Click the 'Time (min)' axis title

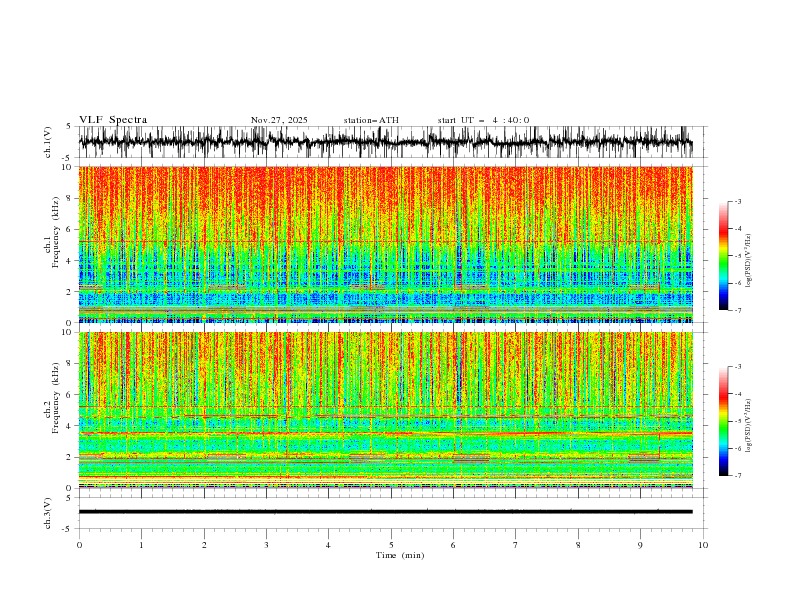(400, 555)
